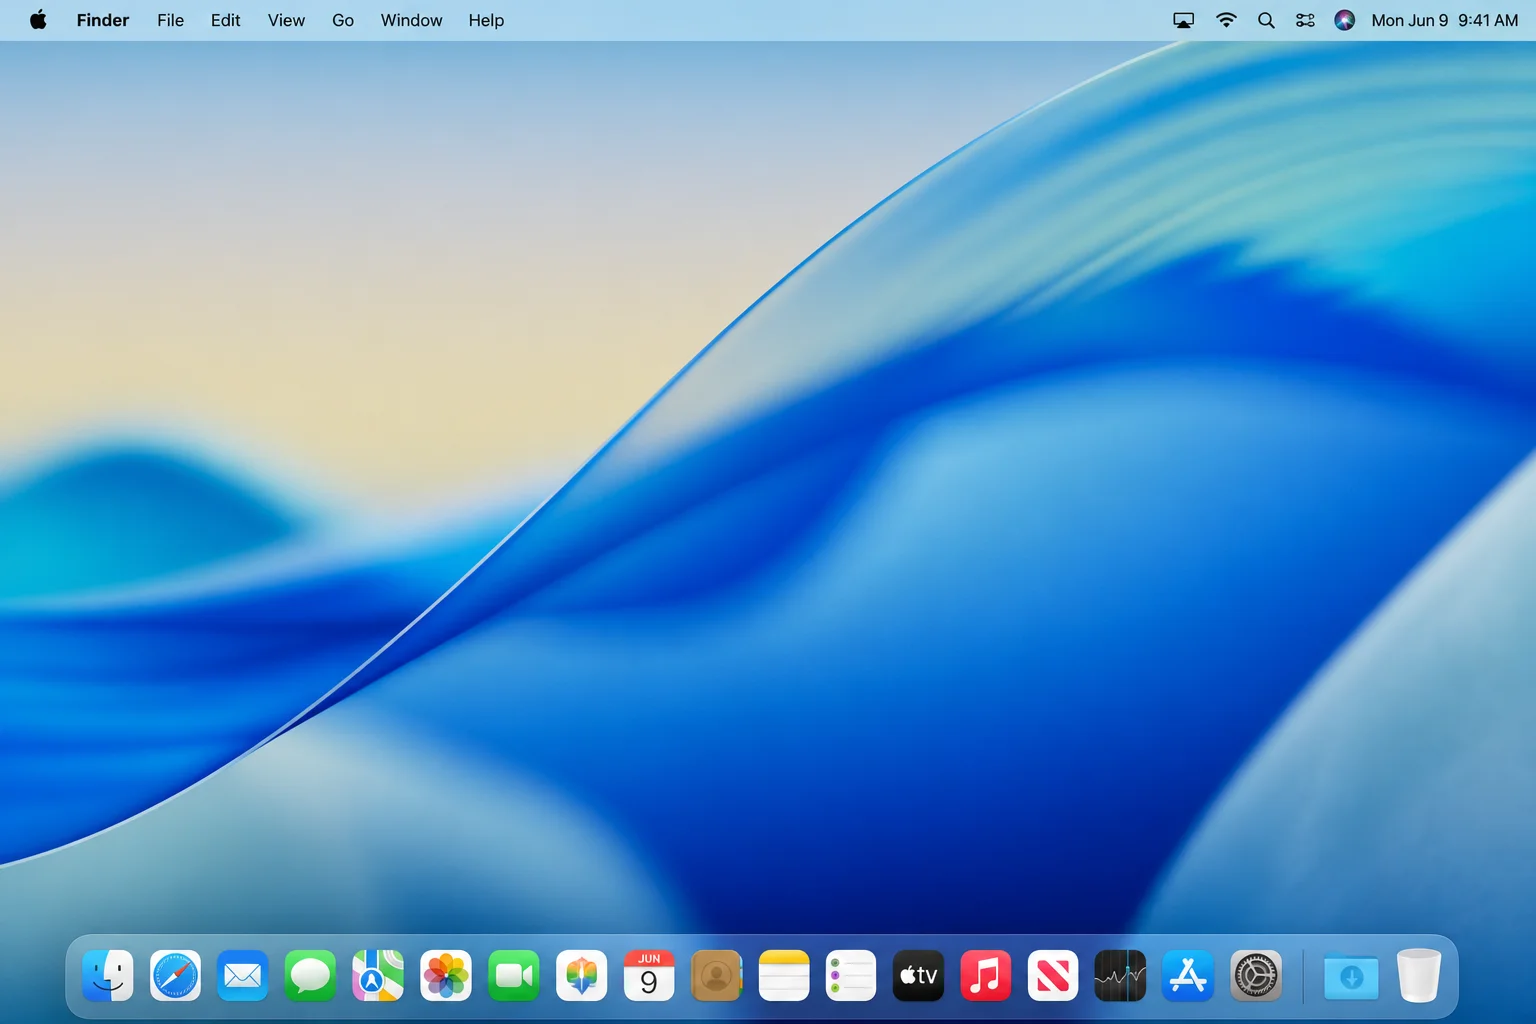Open the Downloads folder stack

(1351, 975)
